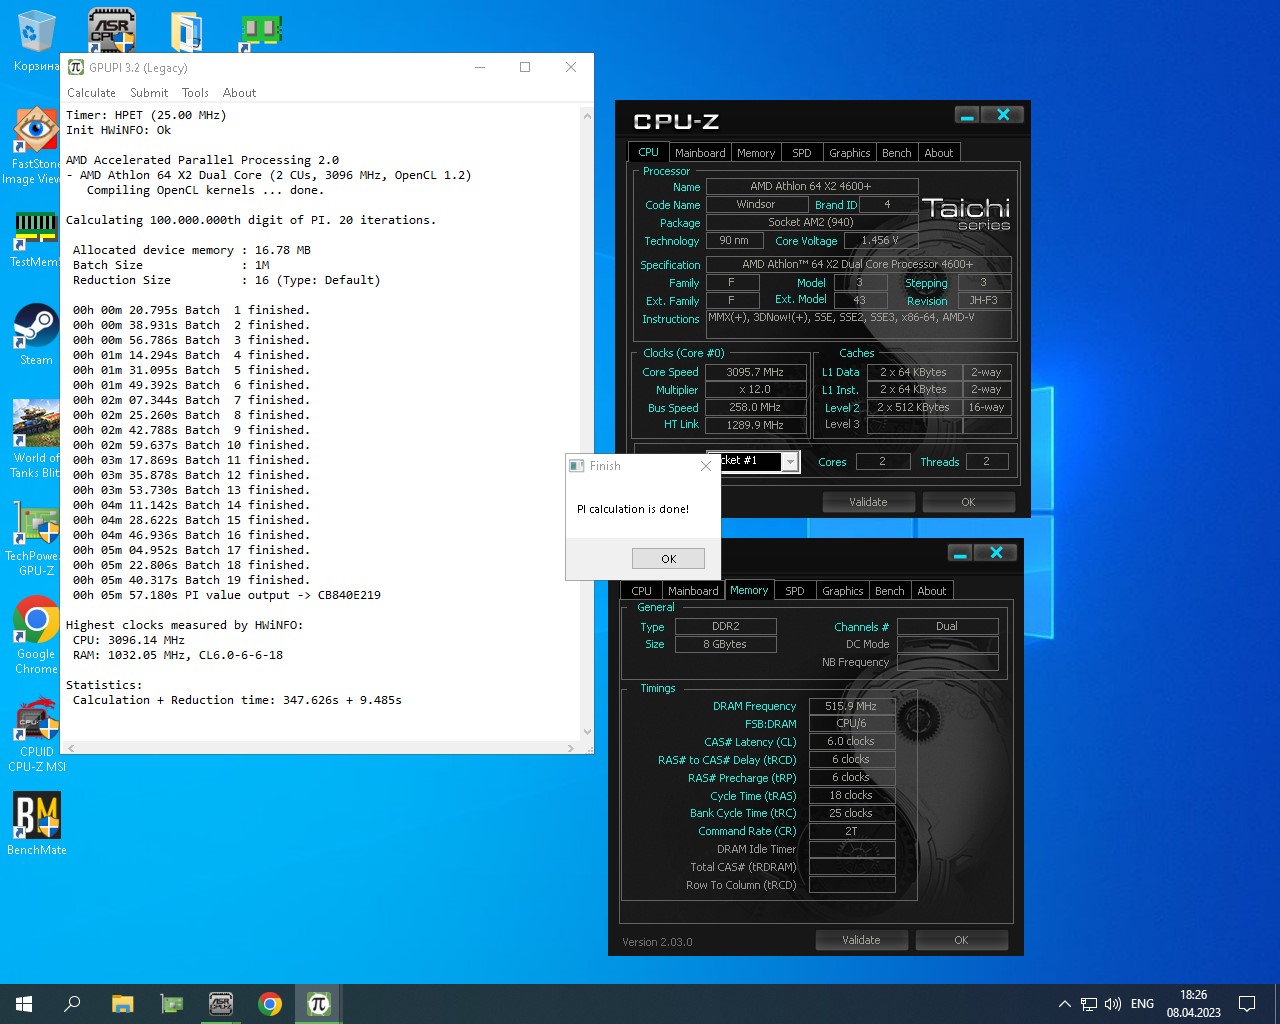Select Mainboard tab in lower CPU-Z window
Viewport: 1280px width, 1024px height.
(x=693, y=591)
